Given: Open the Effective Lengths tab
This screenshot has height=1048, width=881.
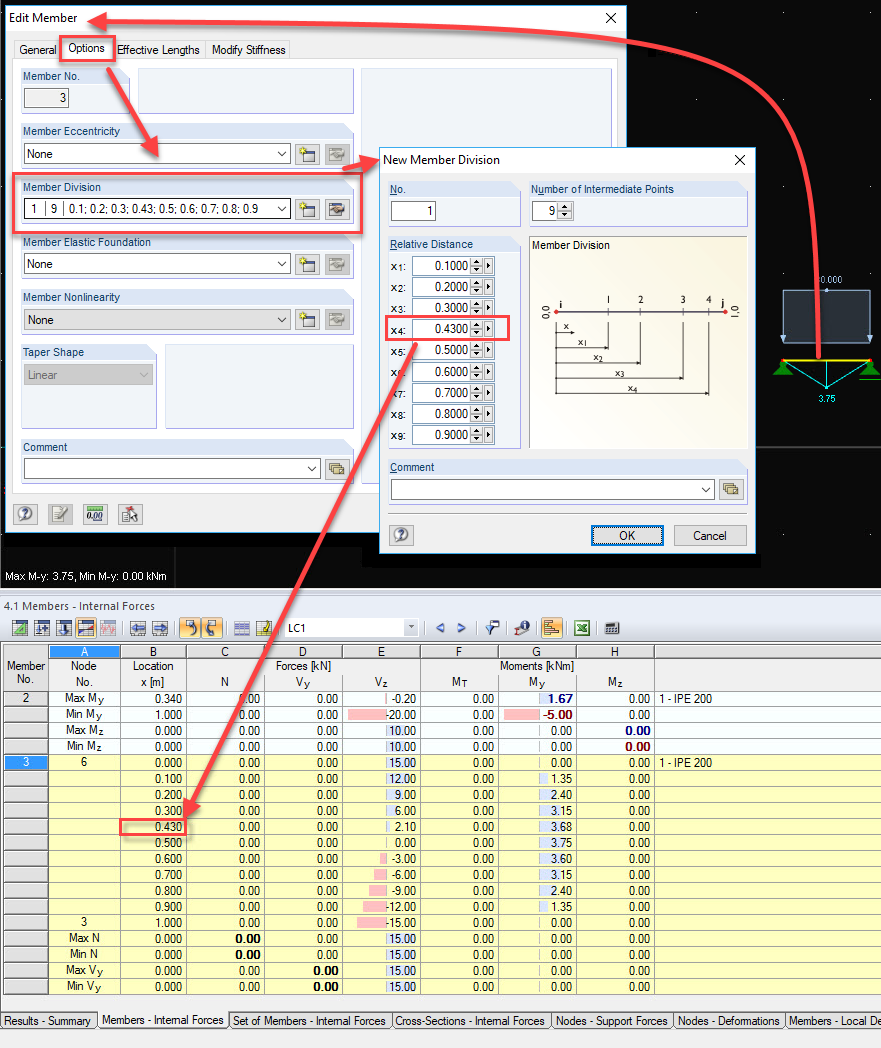Looking at the screenshot, I should (x=158, y=49).
